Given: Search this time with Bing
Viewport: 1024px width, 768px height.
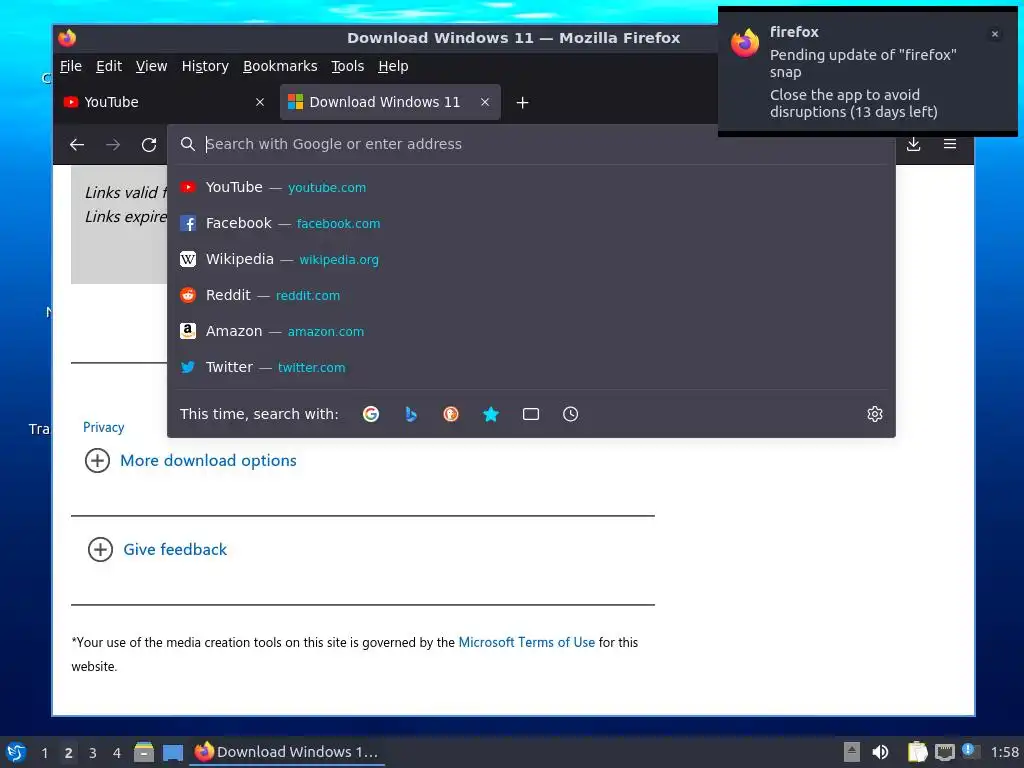Looking at the screenshot, I should click(411, 414).
